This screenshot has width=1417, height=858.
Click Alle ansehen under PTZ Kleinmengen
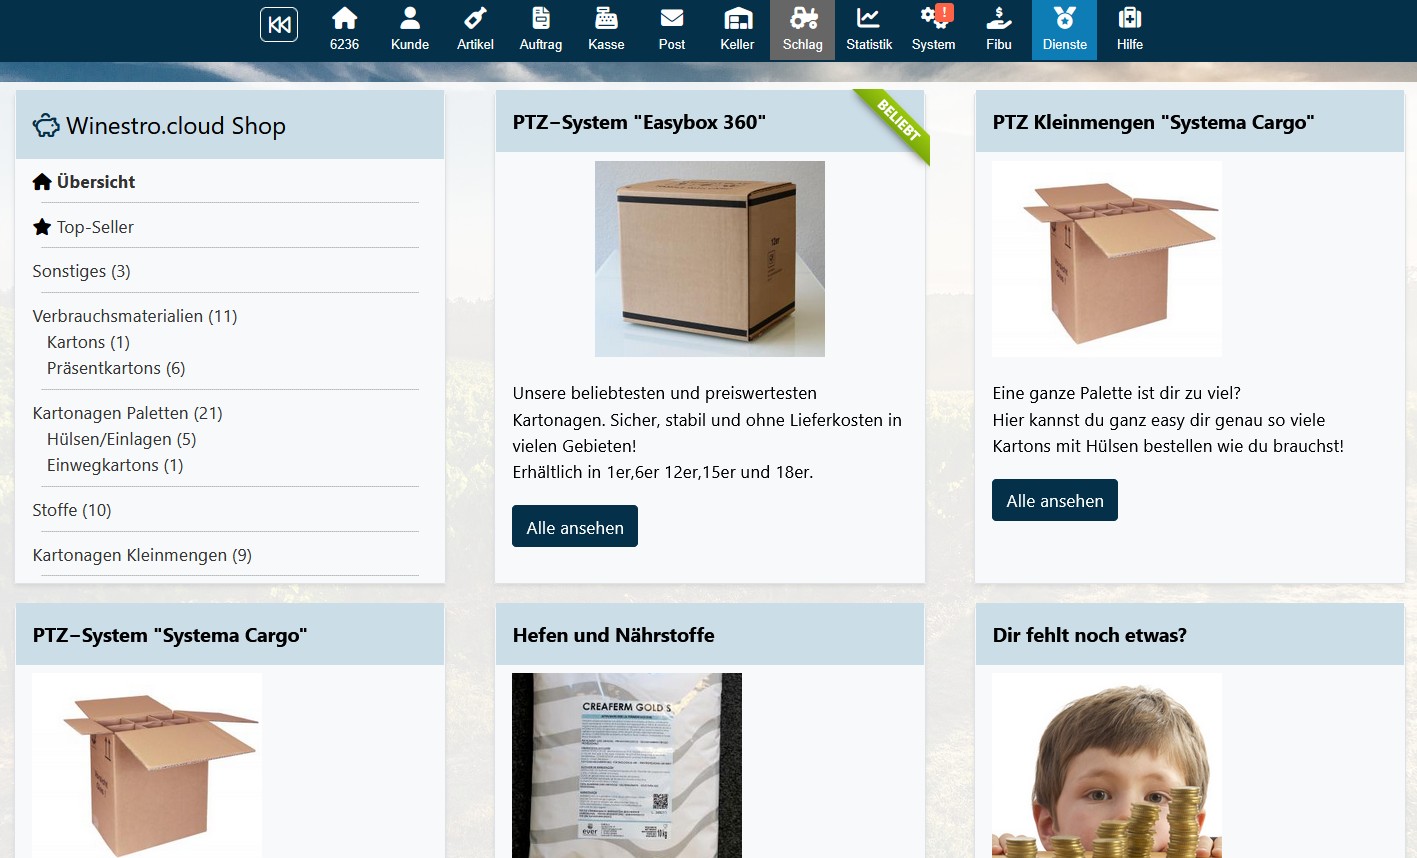click(1055, 500)
